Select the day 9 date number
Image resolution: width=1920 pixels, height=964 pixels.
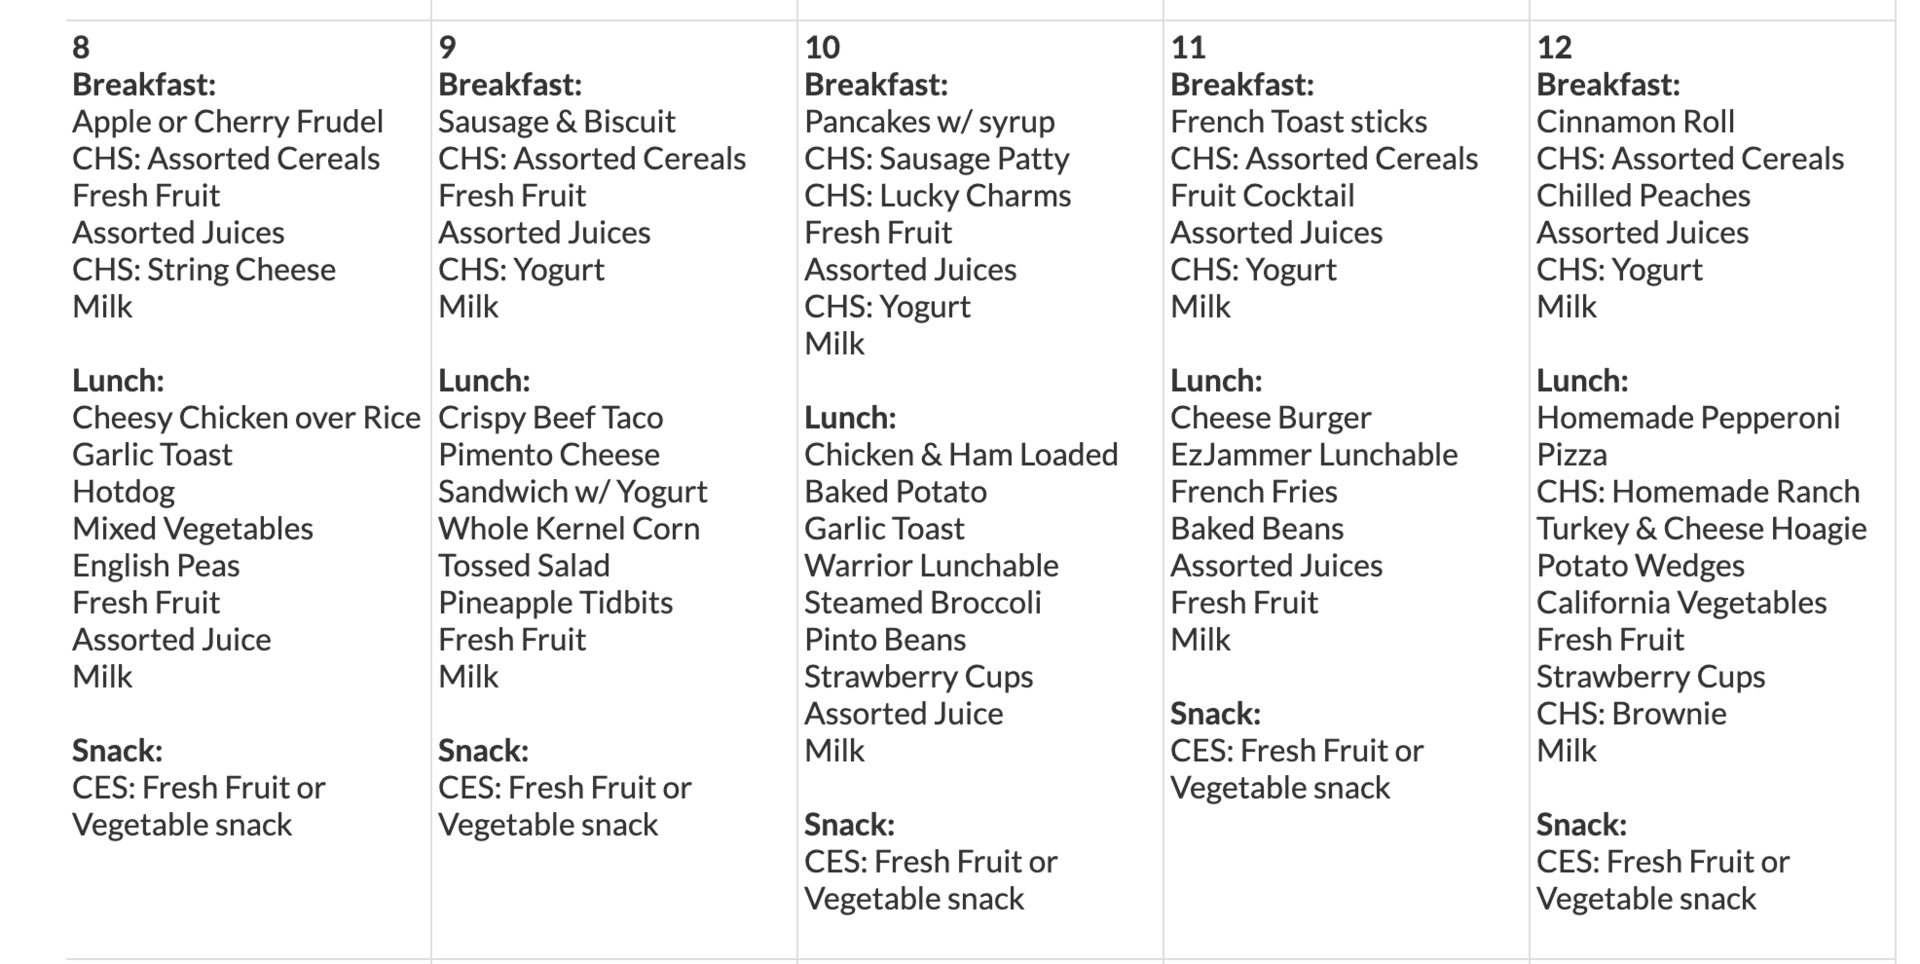[x=447, y=47]
